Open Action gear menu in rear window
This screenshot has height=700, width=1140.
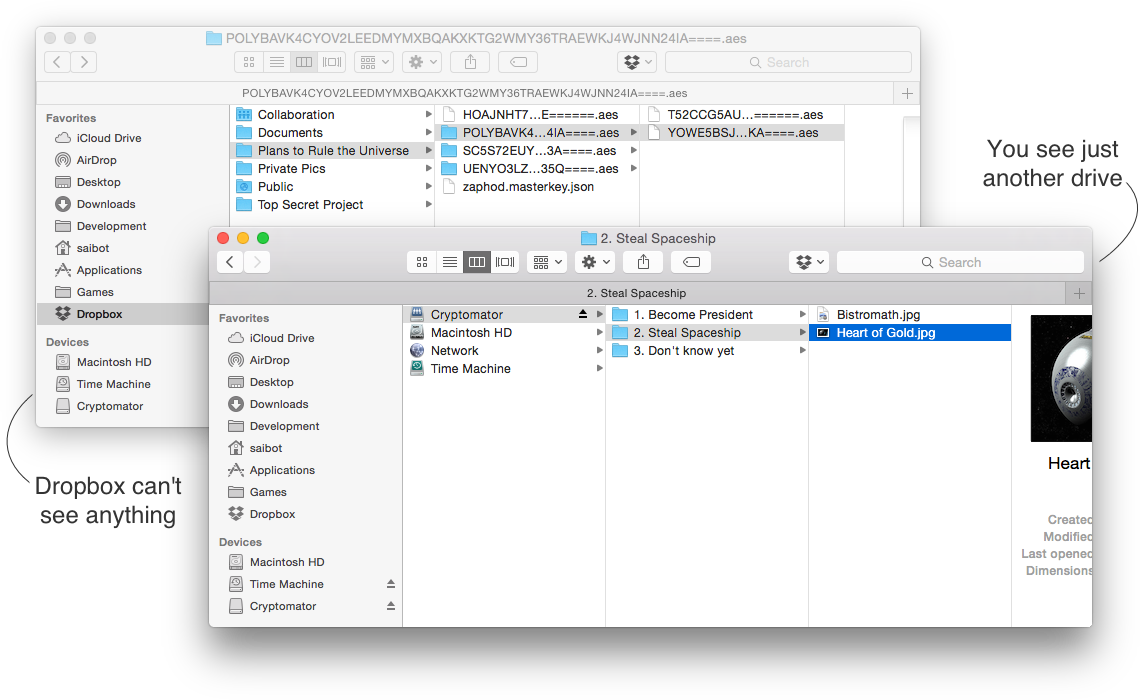click(422, 62)
